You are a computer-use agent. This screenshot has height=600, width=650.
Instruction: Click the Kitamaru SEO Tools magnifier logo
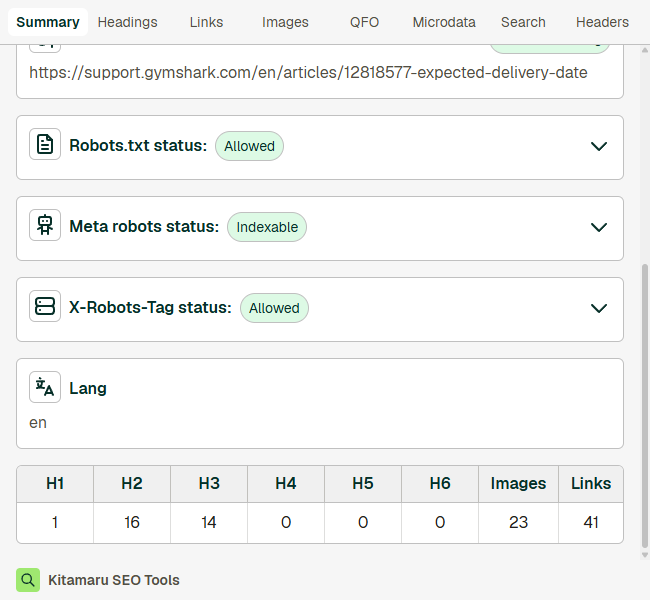pyautogui.click(x=28, y=580)
